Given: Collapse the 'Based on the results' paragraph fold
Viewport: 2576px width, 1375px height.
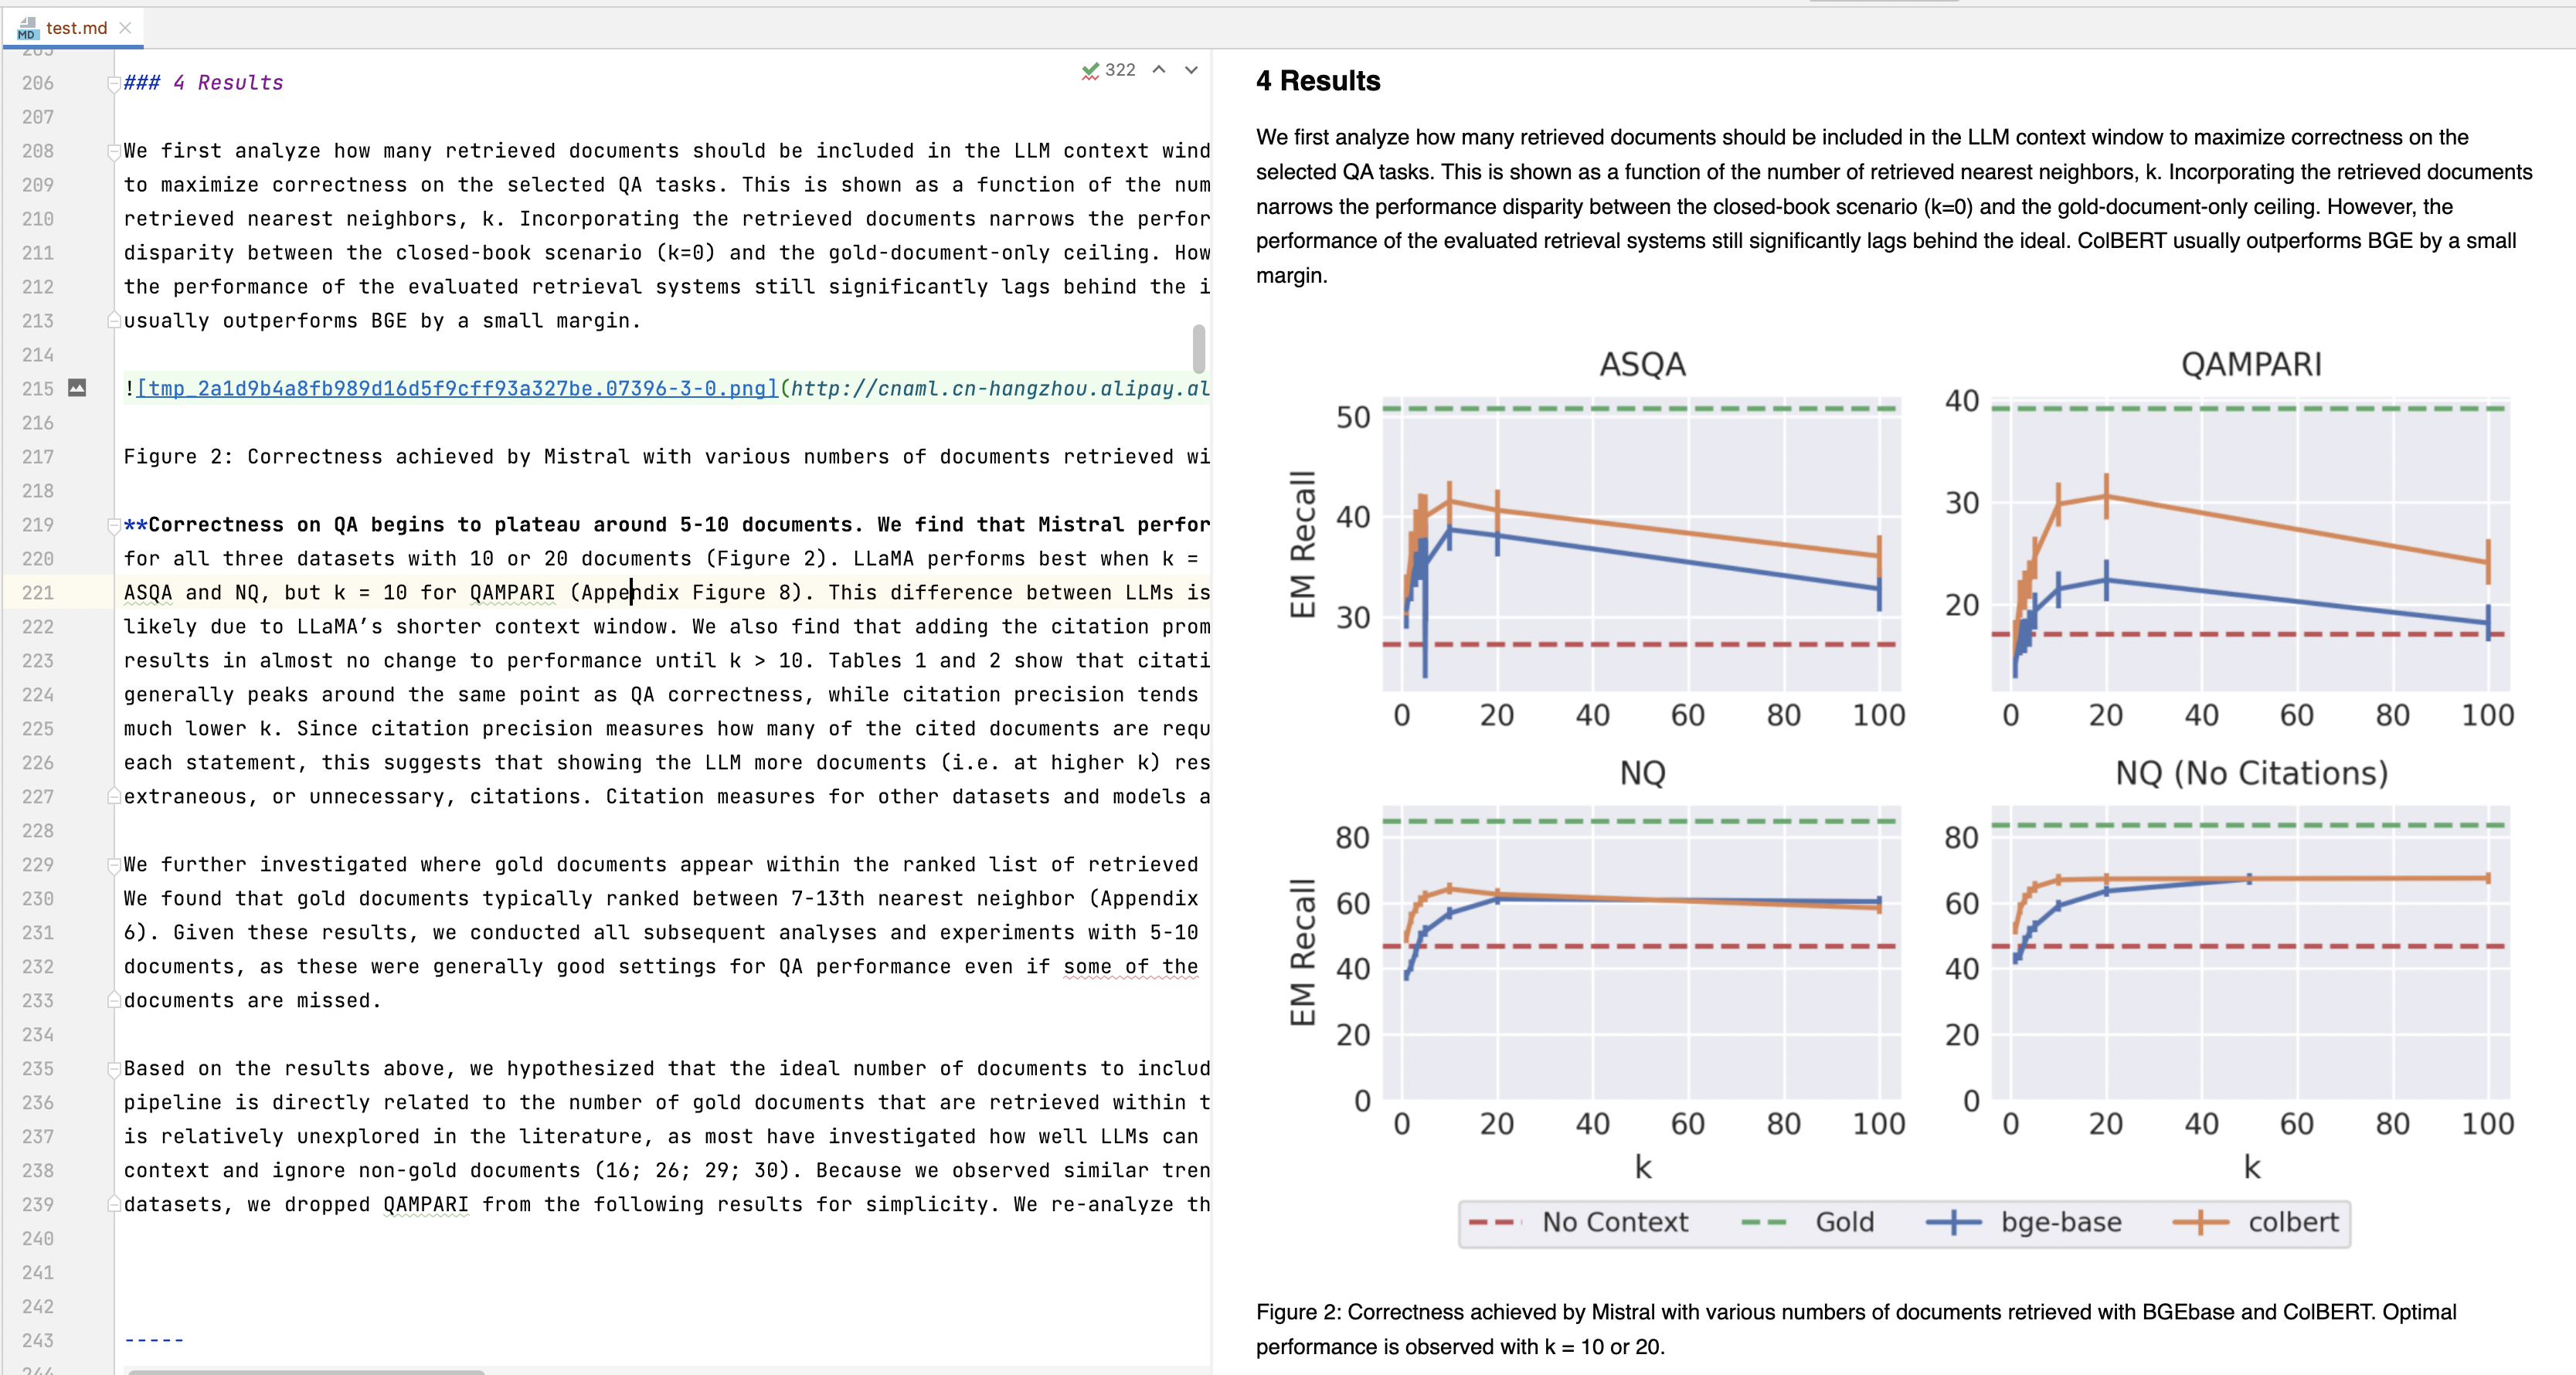Looking at the screenshot, I should tap(114, 1070).
